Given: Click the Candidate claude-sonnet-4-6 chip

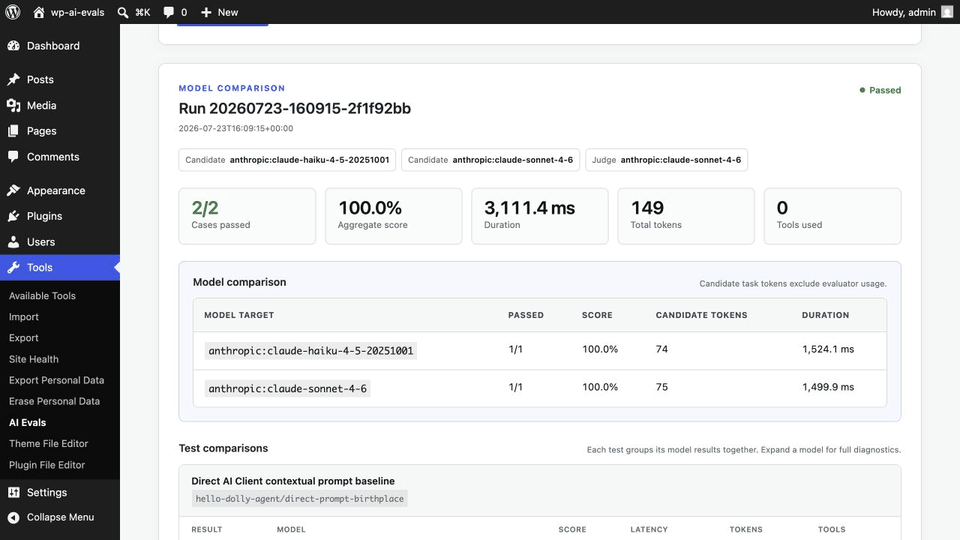Looking at the screenshot, I should tap(490, 160).
